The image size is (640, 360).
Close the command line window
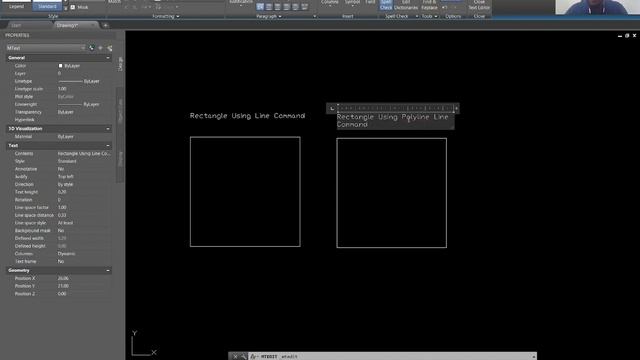(235, 356)
